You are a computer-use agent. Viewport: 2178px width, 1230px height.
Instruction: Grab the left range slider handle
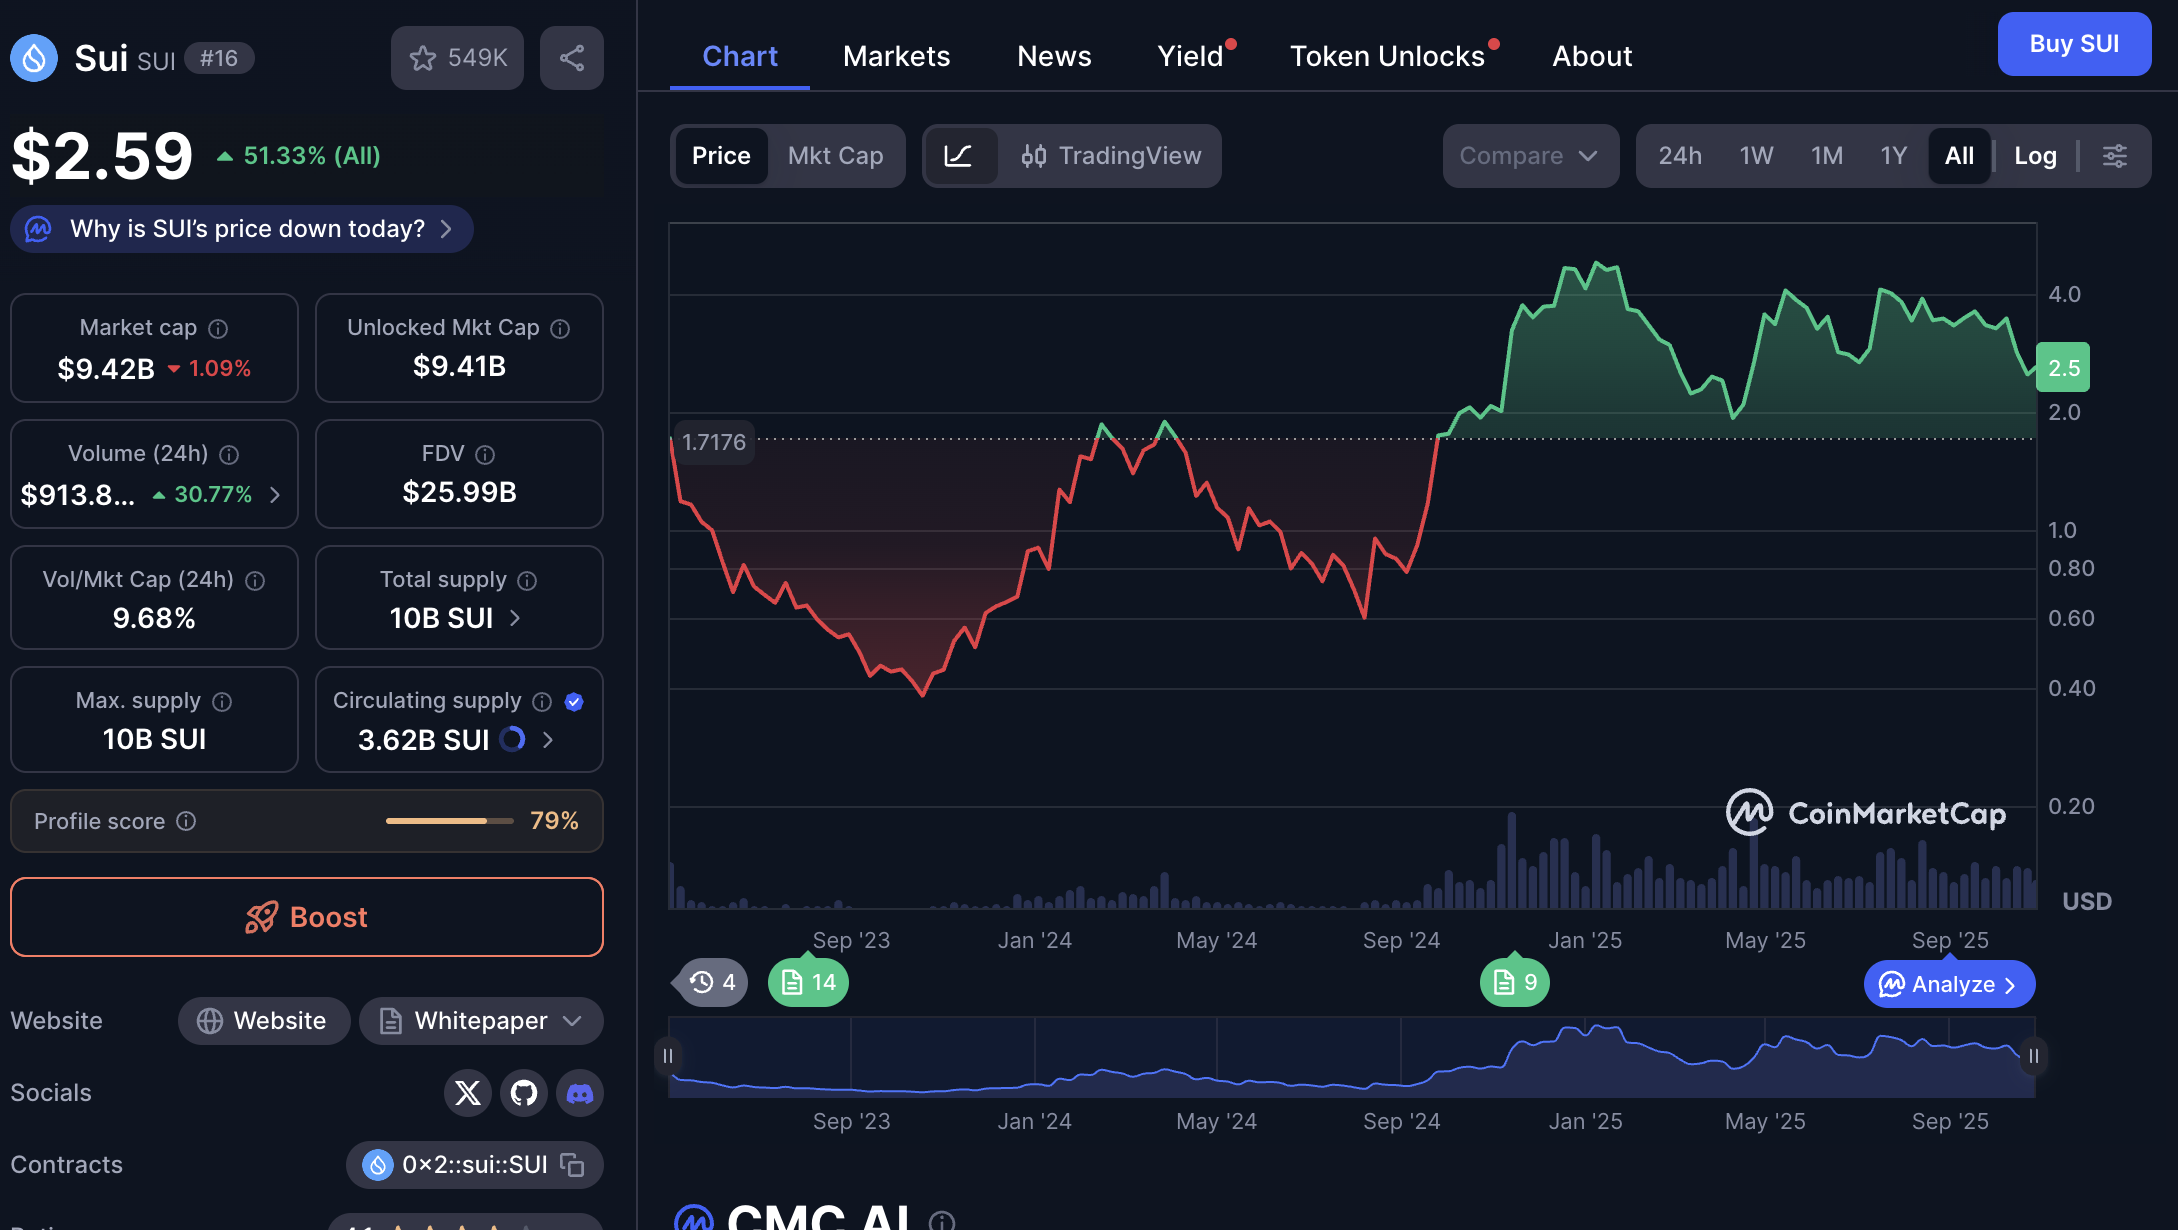click(x=668, y=1056)
